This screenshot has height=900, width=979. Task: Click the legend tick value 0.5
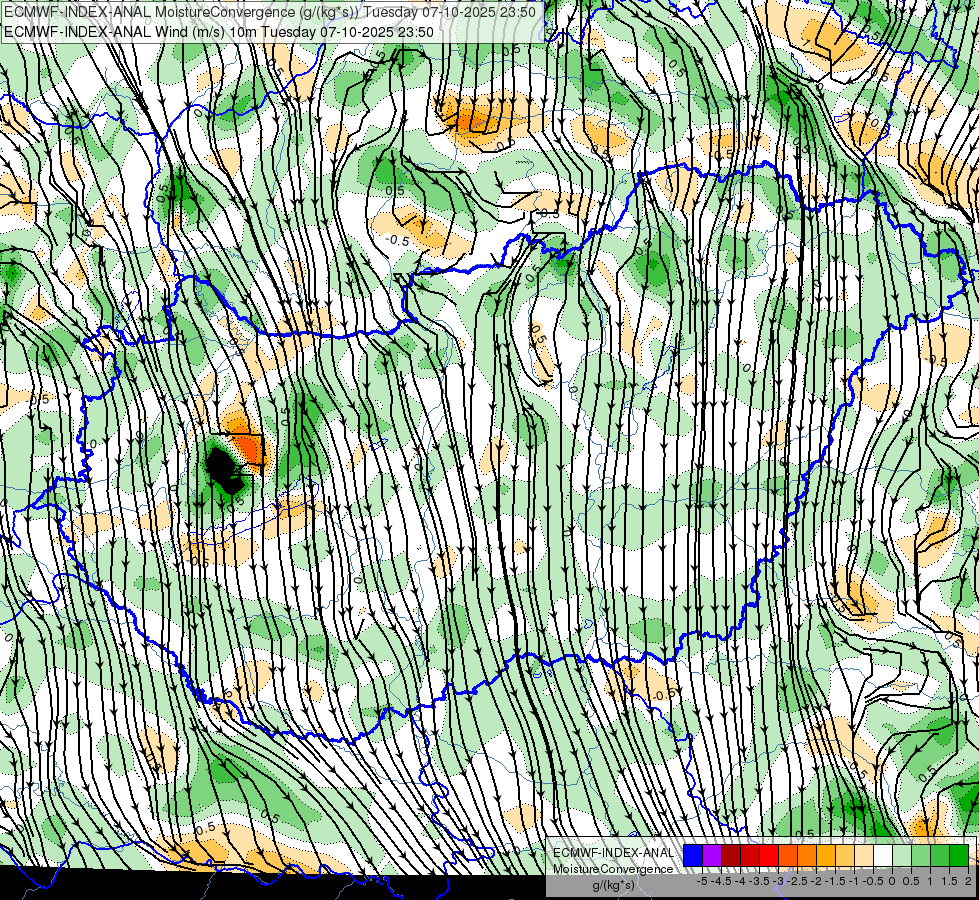[x=911, y=881]
